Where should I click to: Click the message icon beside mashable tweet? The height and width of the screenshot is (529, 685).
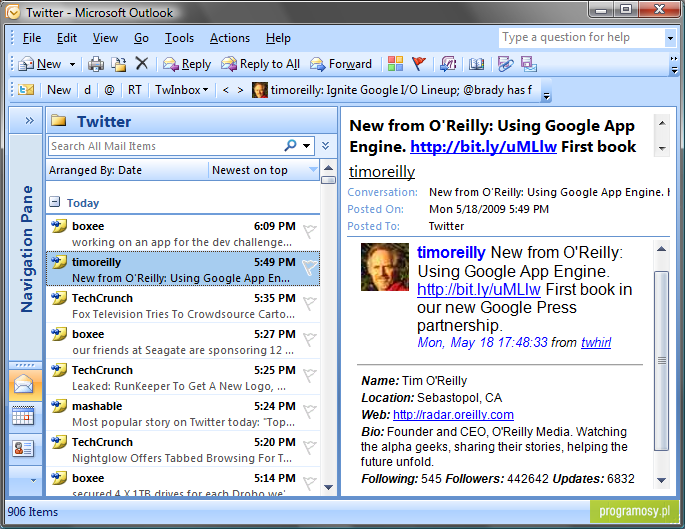[x=59, y=406]
